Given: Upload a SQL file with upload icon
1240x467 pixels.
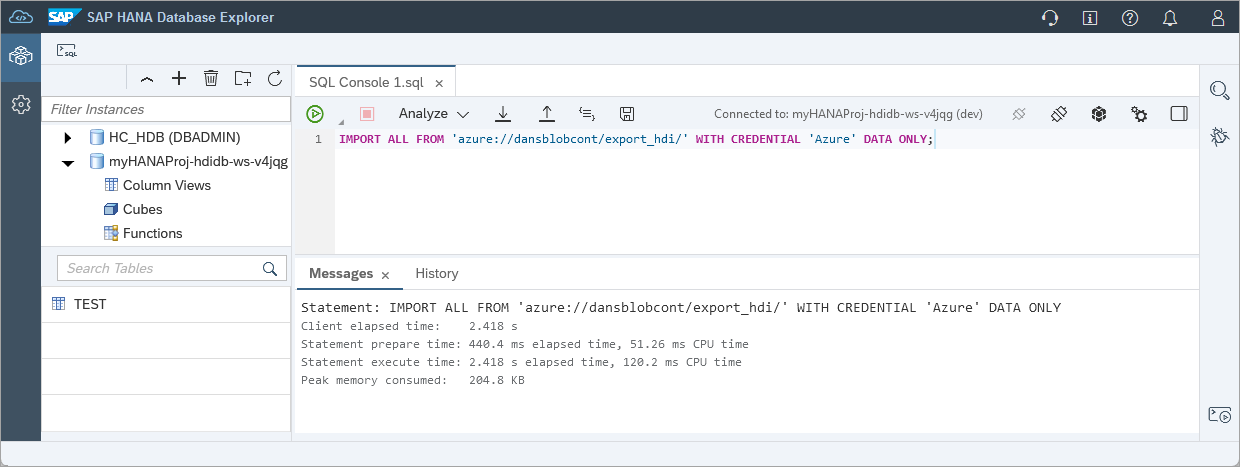Looking at the screenshot, I should coord(547,114).
